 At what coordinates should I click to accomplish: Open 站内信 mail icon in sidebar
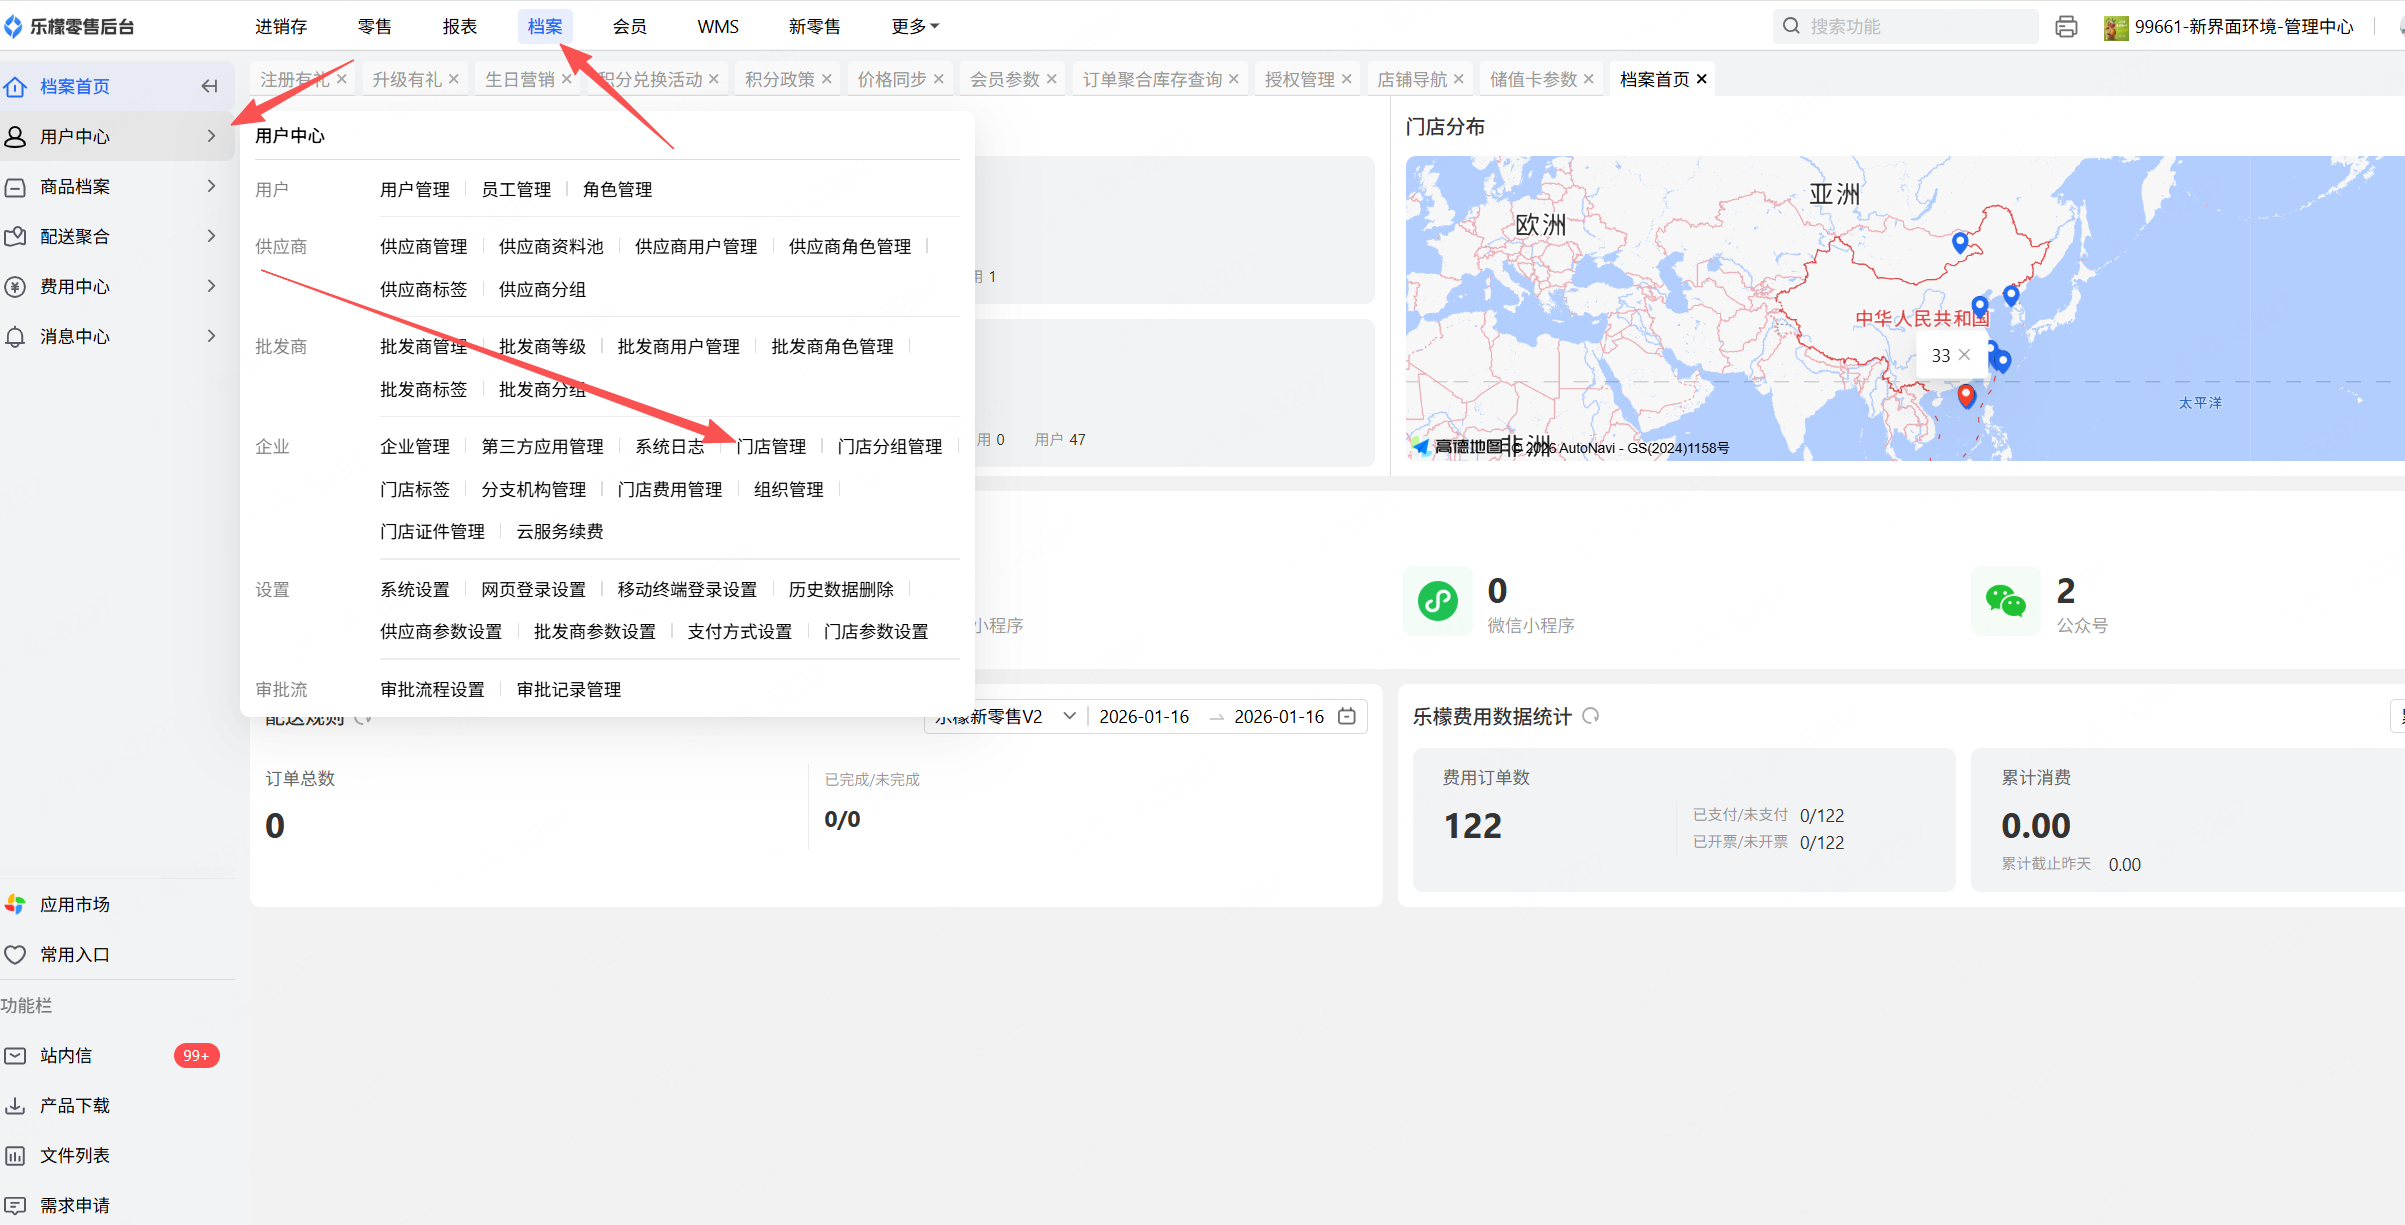click(16, 1056)
